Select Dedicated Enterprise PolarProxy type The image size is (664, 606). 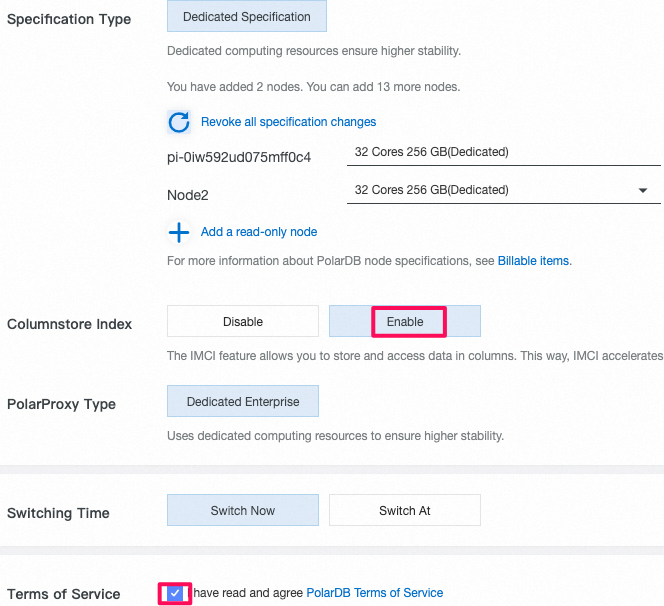tap(243, 401)
